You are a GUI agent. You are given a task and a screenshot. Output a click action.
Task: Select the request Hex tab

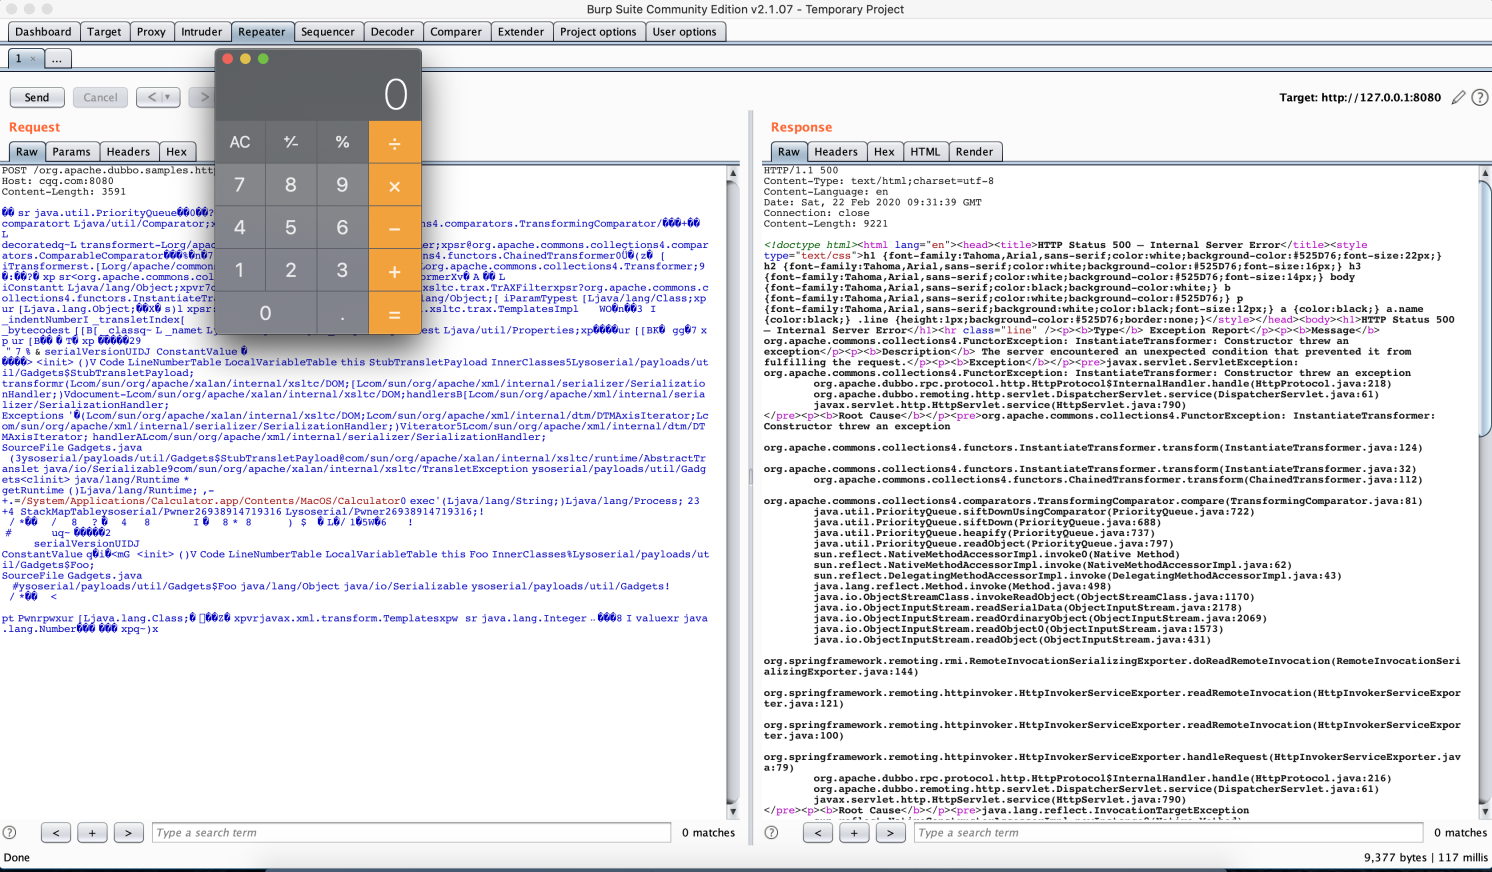[177, 152]
